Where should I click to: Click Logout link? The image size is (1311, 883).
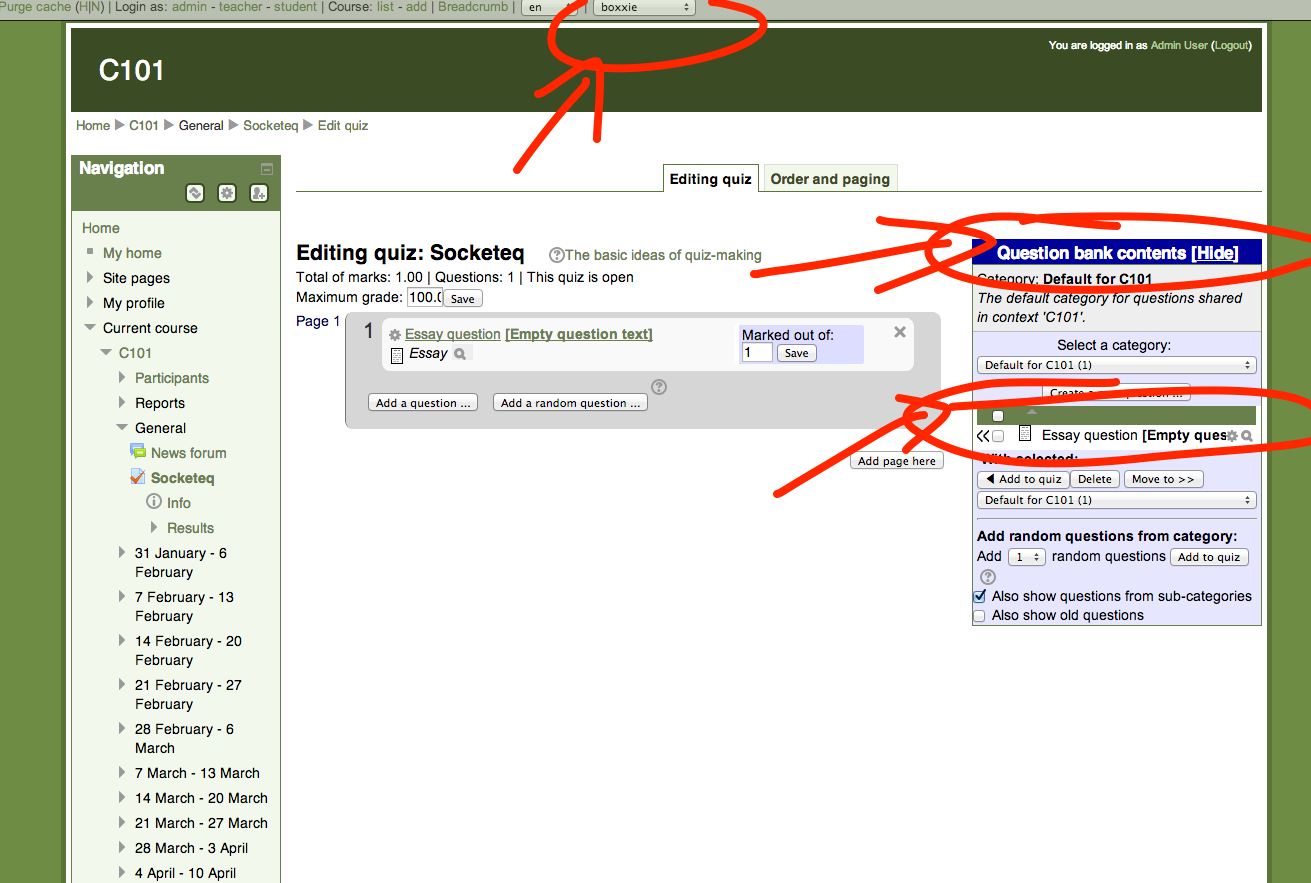coord(1231,45)
